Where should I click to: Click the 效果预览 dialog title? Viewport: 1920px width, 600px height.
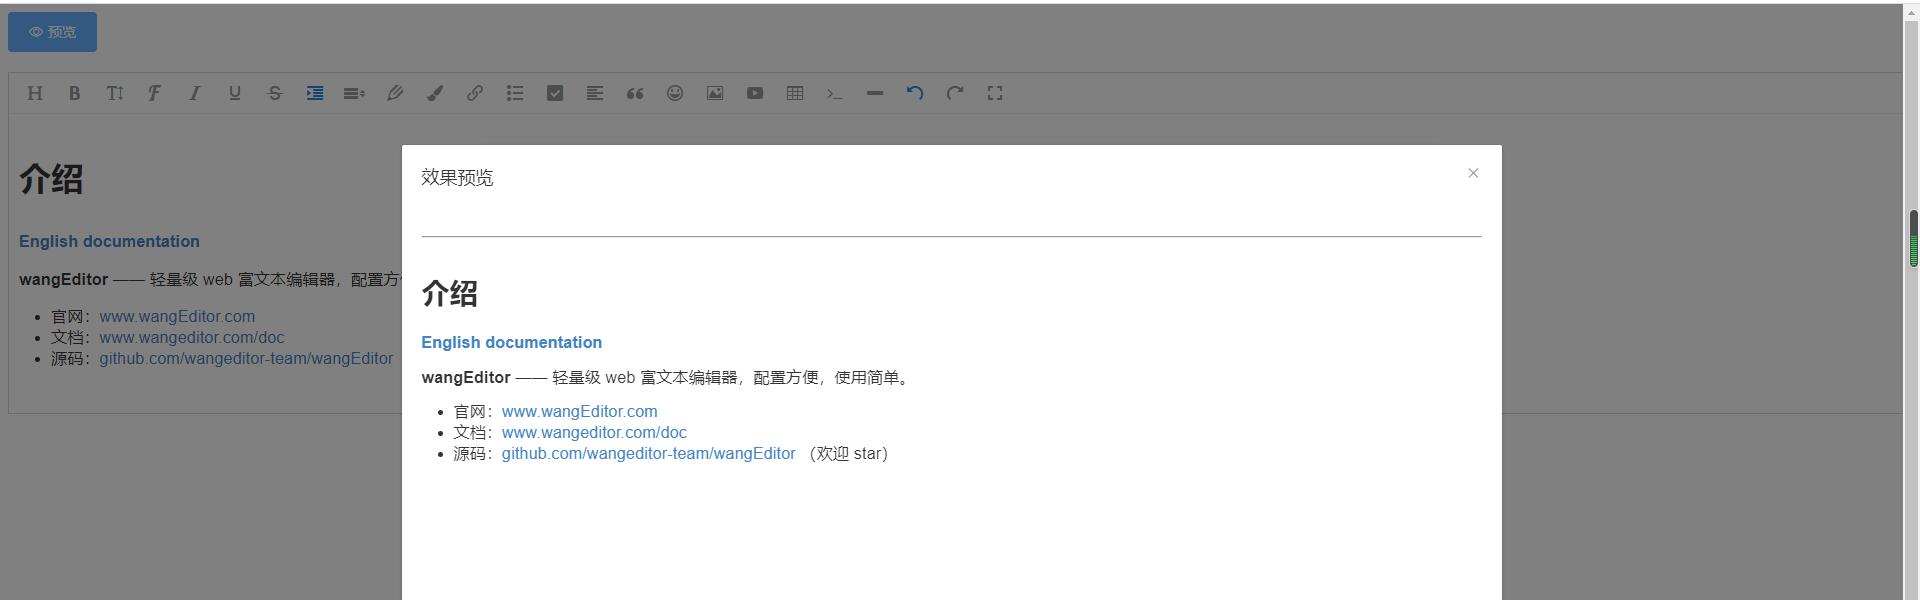(x=457, y=177)
